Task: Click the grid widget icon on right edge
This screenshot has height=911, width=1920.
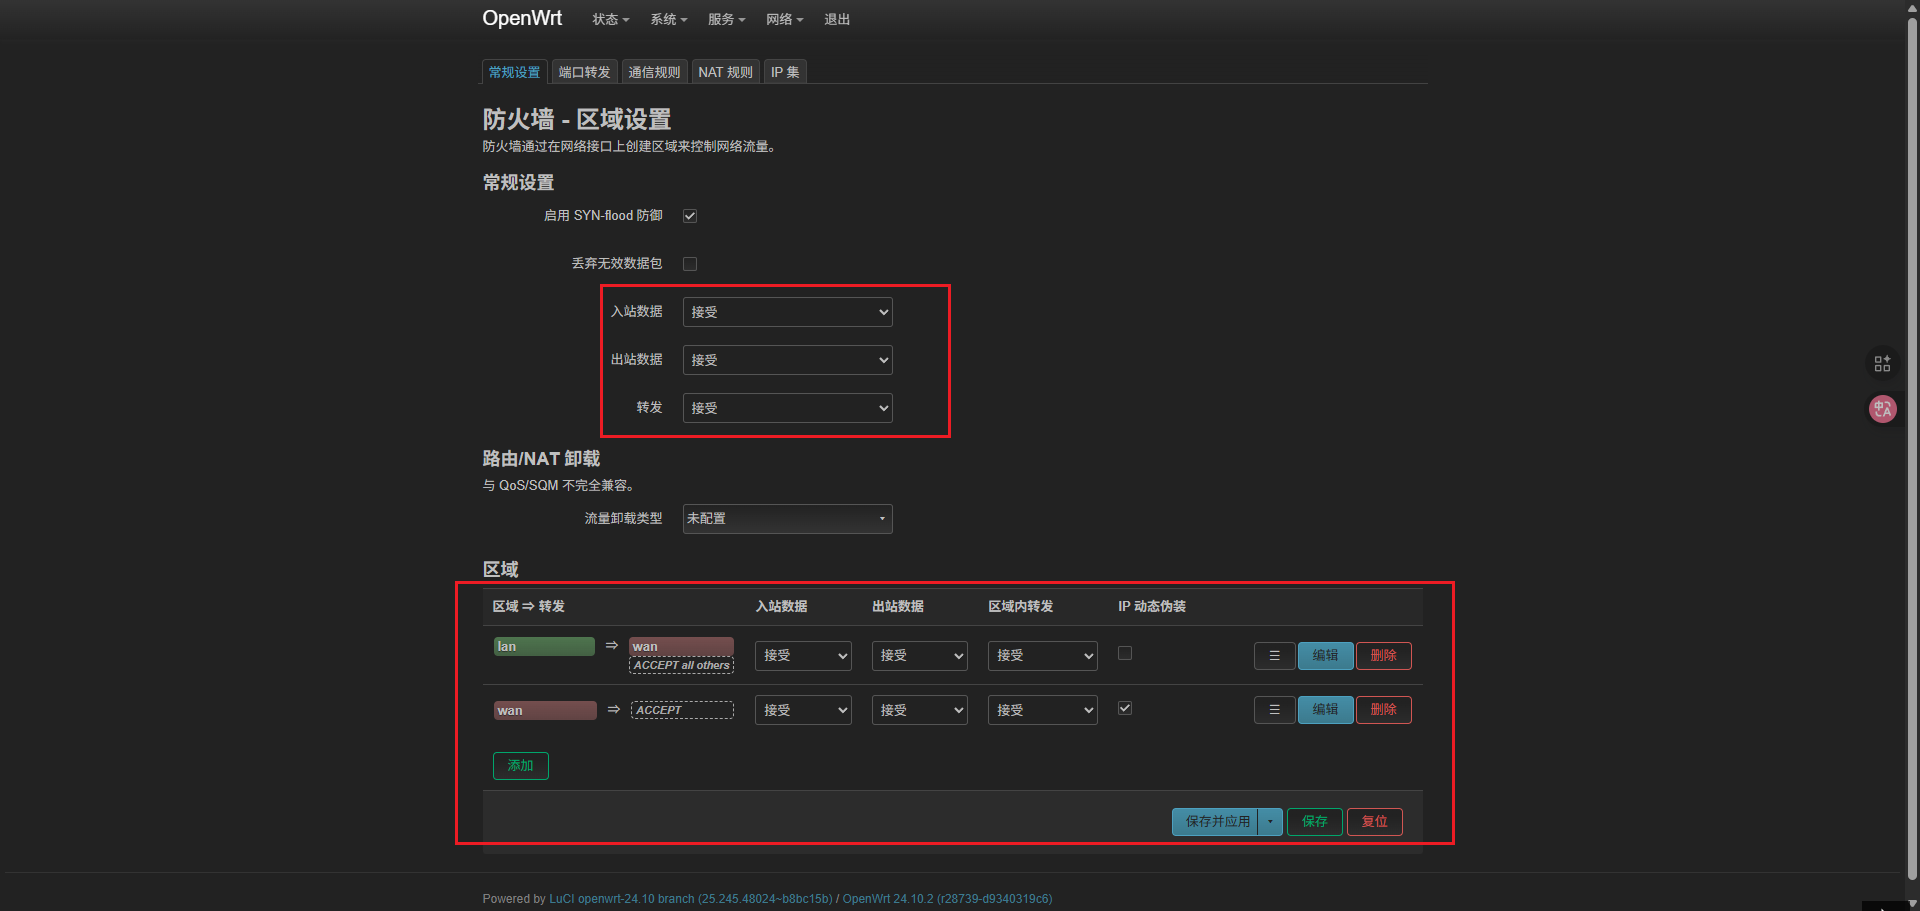Action: (x=1882, y=363)
